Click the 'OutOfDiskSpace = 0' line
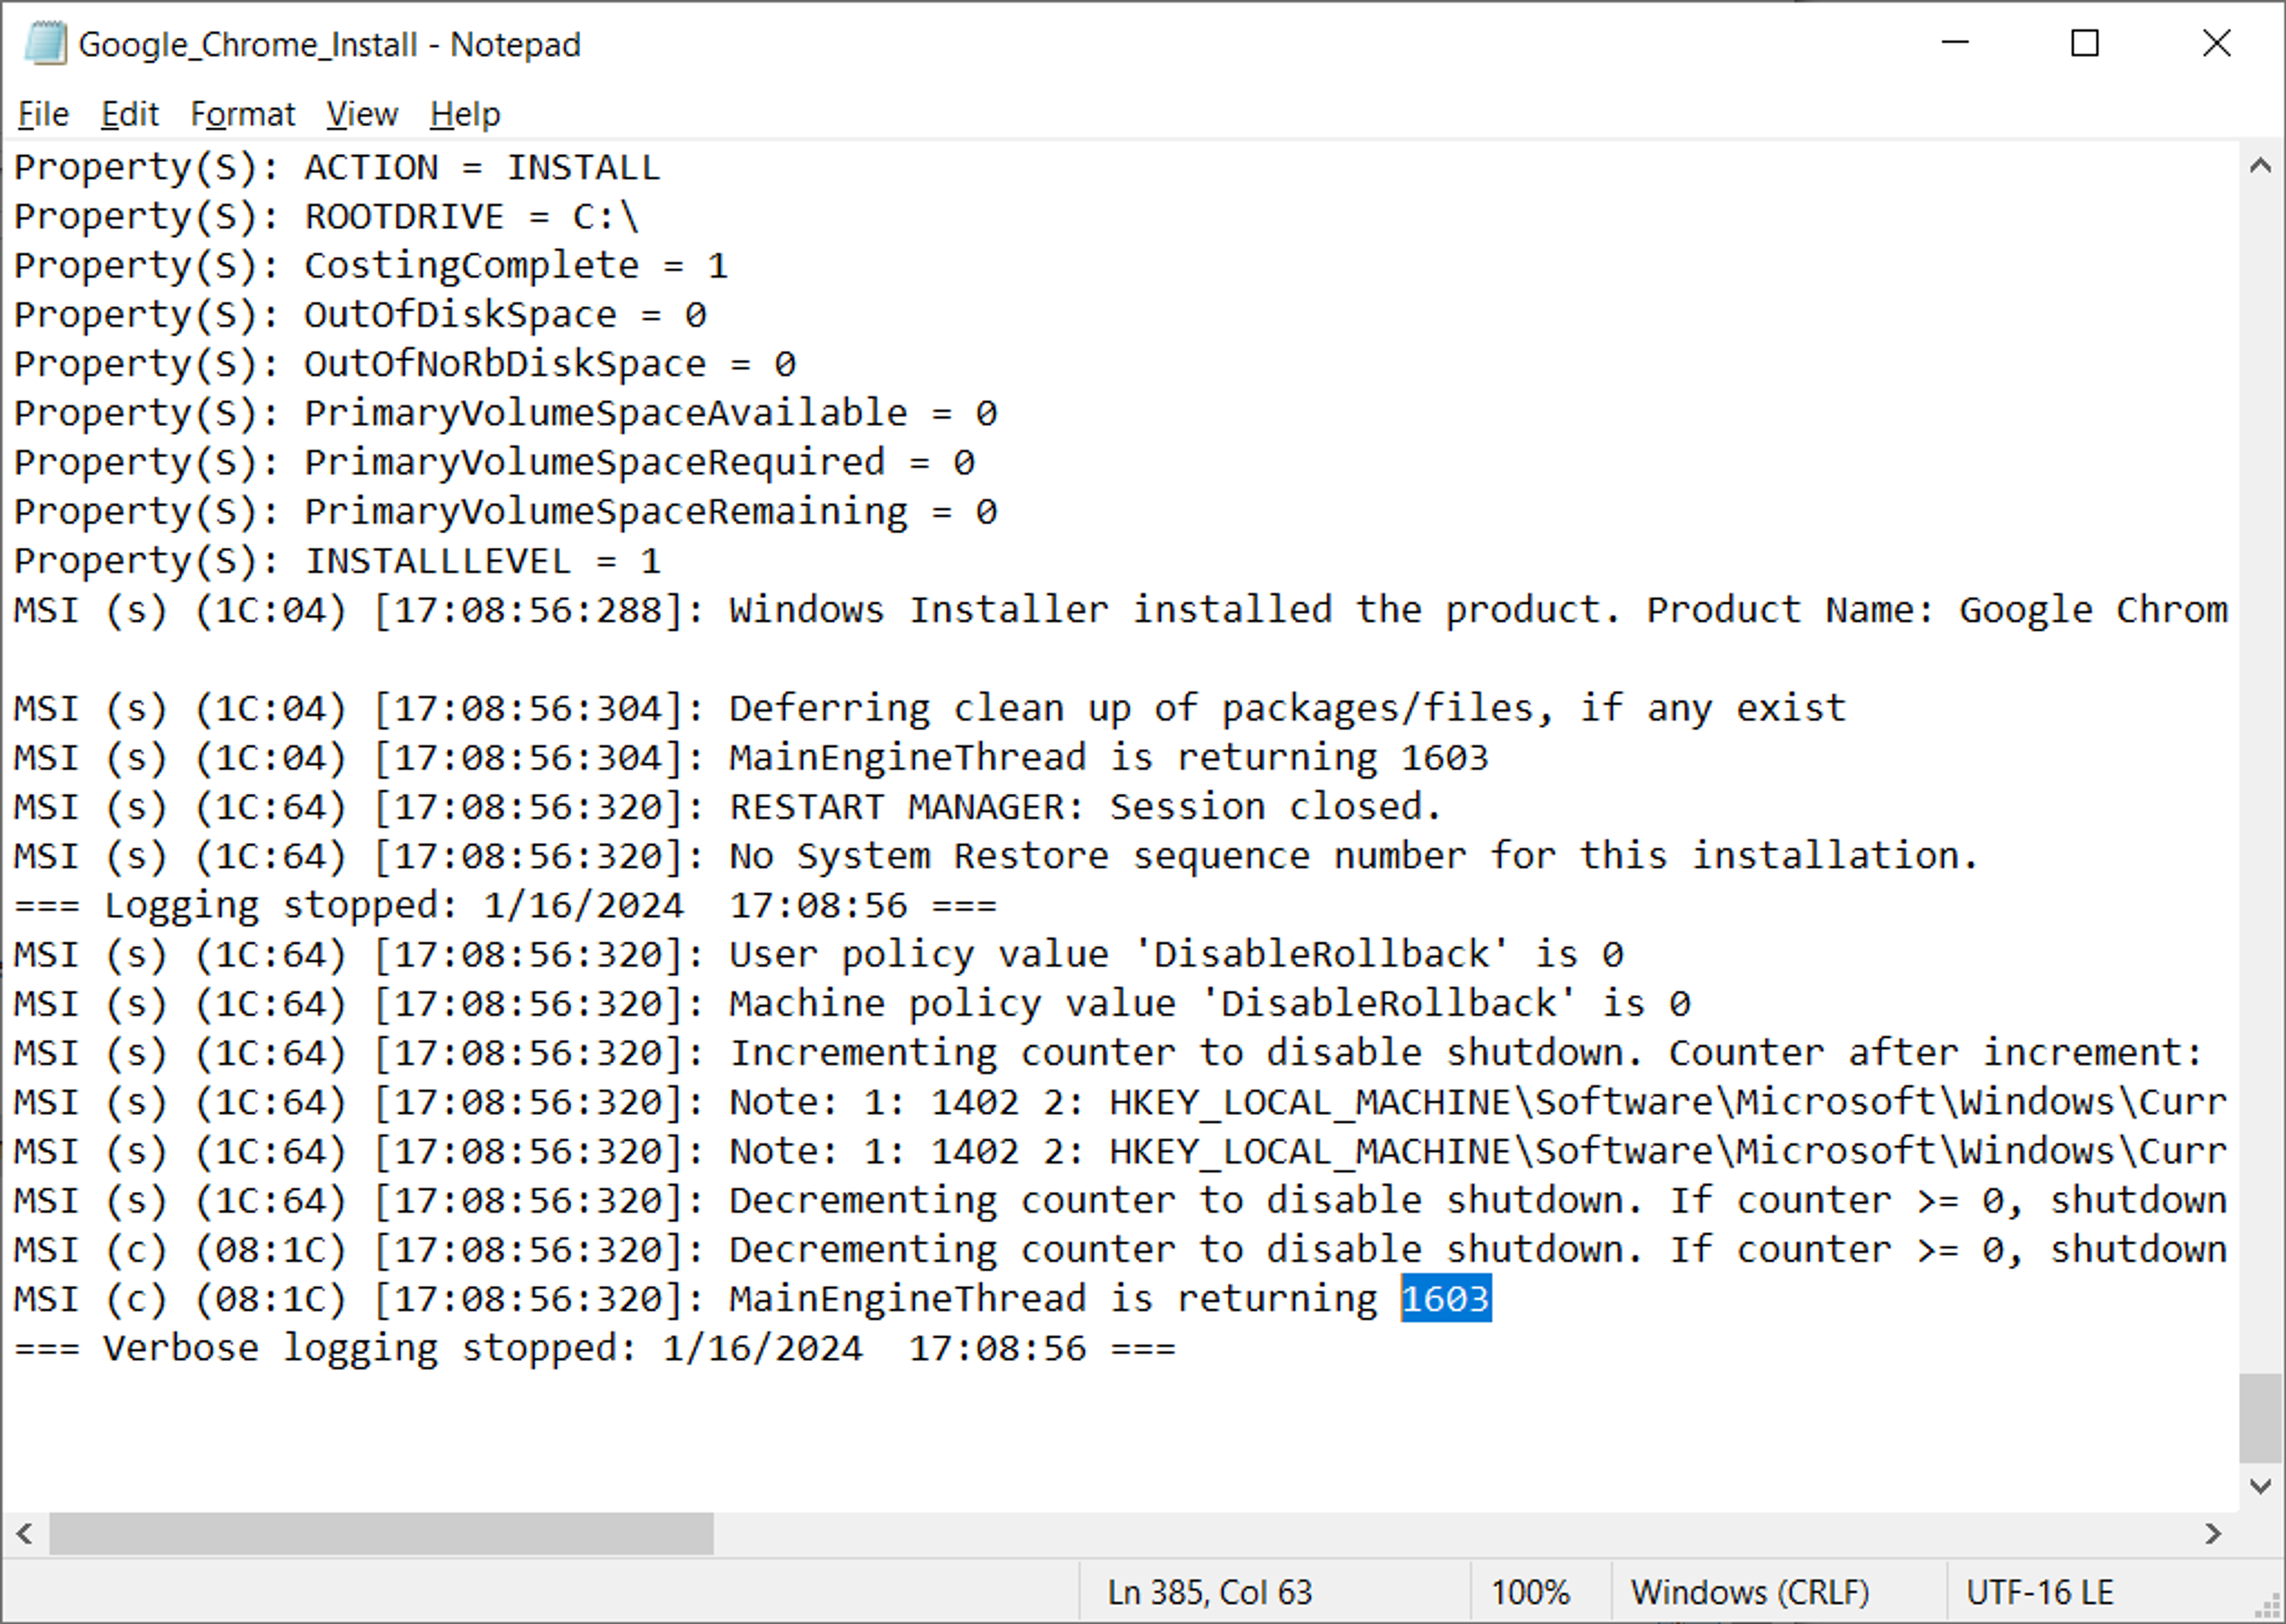Screen dimensions: 2286x1624 tap(360, 314)
